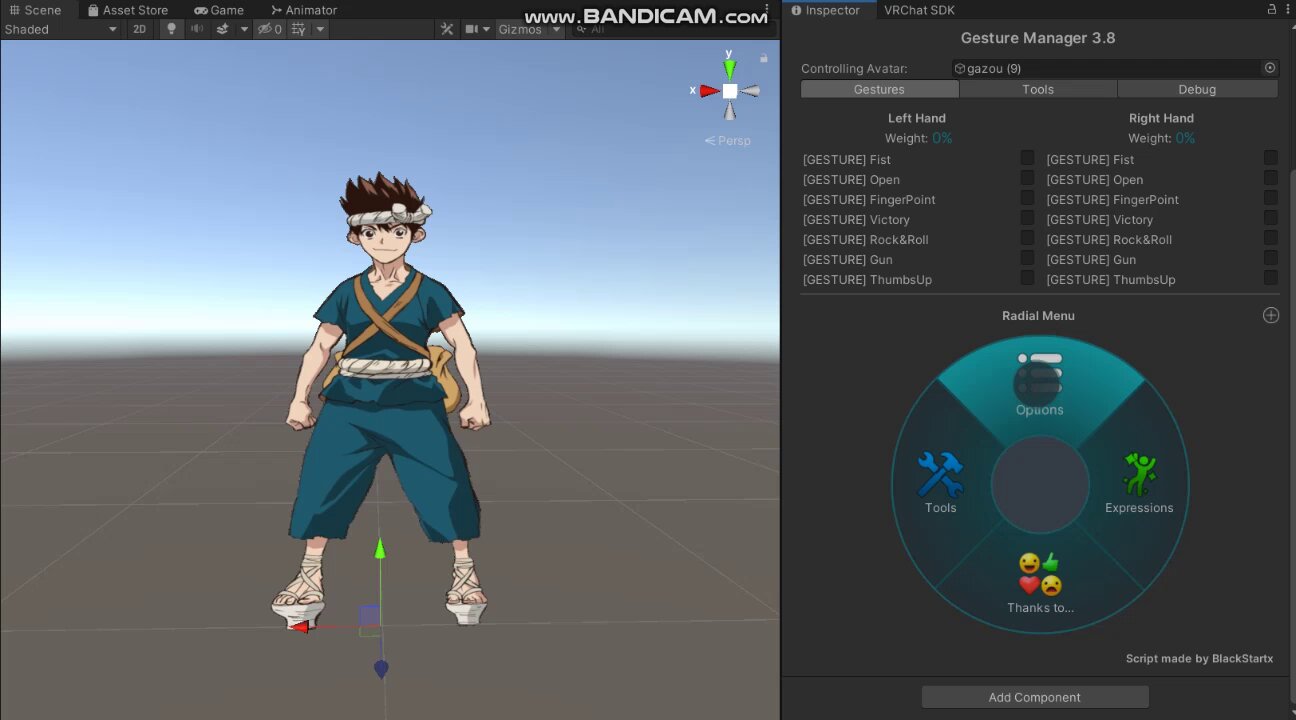Click the Radial Menu plus icon
This screenshot has height=720, width=1296.
pyautogui.click(x=1270, y=315)
